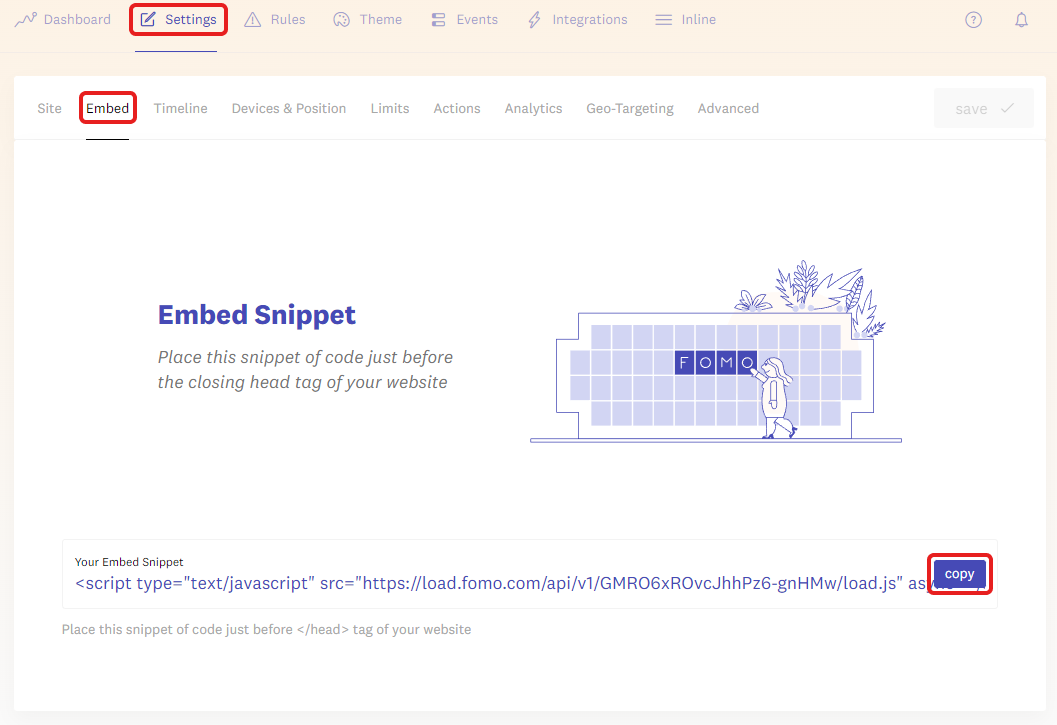Click the FOMO building illustration
This screenshot has height=725, width=1057.
pyautogui.click(x=716, y=351)
